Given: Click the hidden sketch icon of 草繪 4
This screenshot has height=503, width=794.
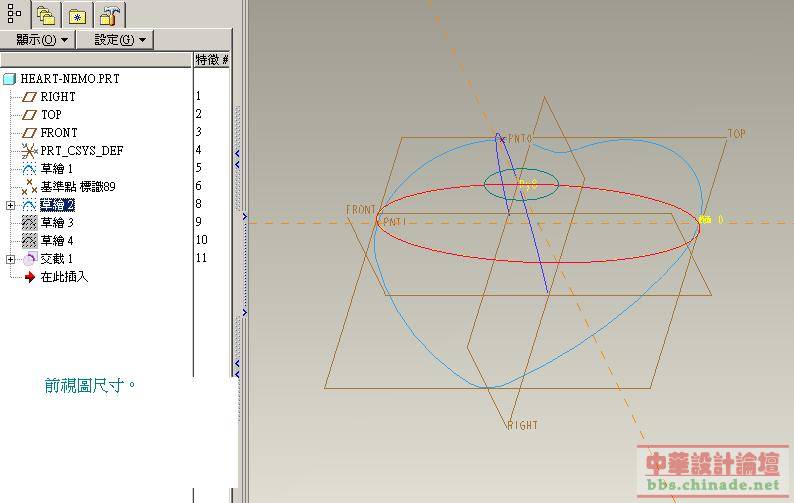Looking at the screenshot, I should [29, 241].
